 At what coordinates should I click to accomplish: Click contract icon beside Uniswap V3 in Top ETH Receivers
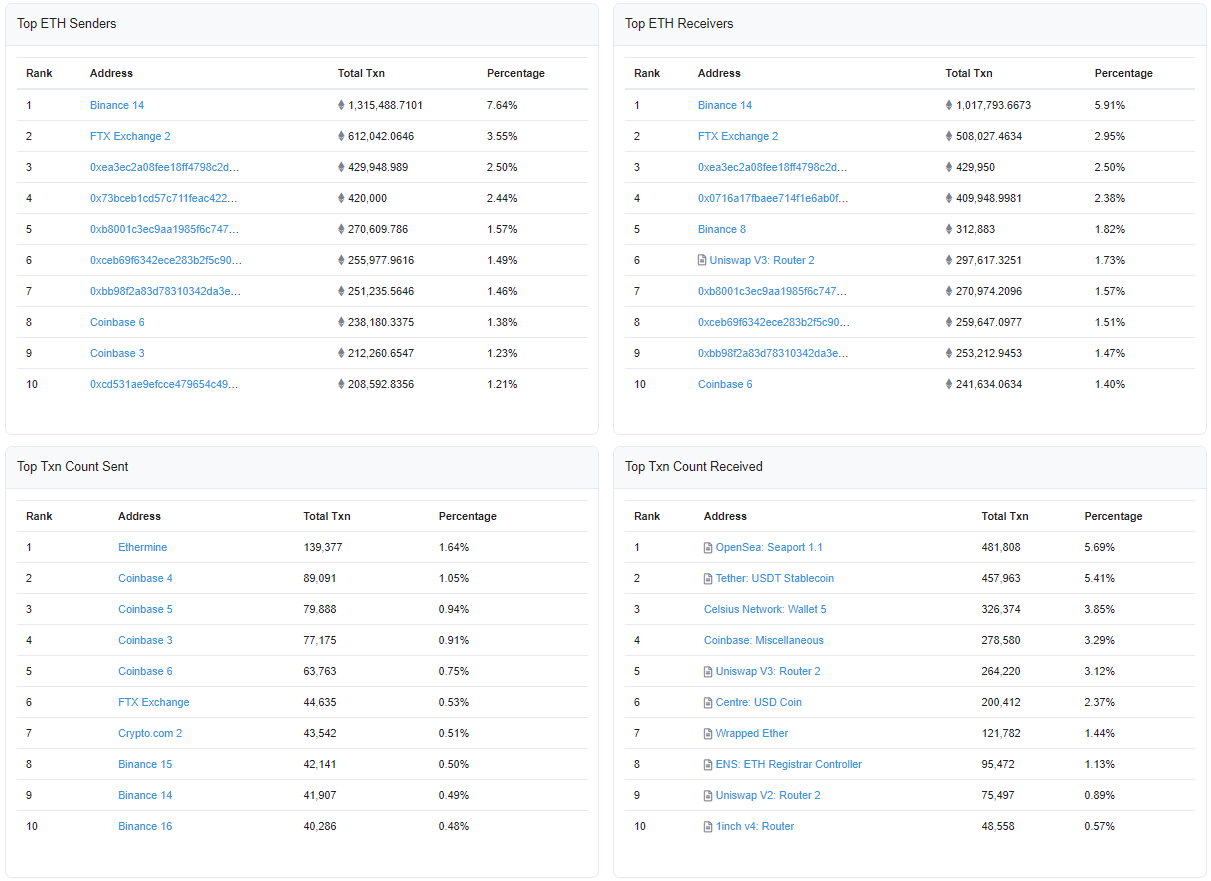coord(702,260)
